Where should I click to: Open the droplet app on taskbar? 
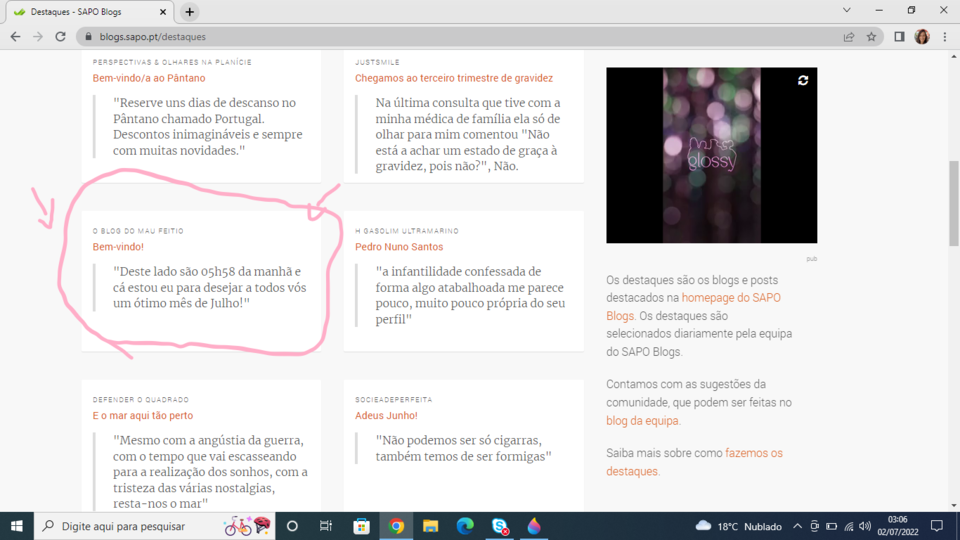[x=534, y=526]
